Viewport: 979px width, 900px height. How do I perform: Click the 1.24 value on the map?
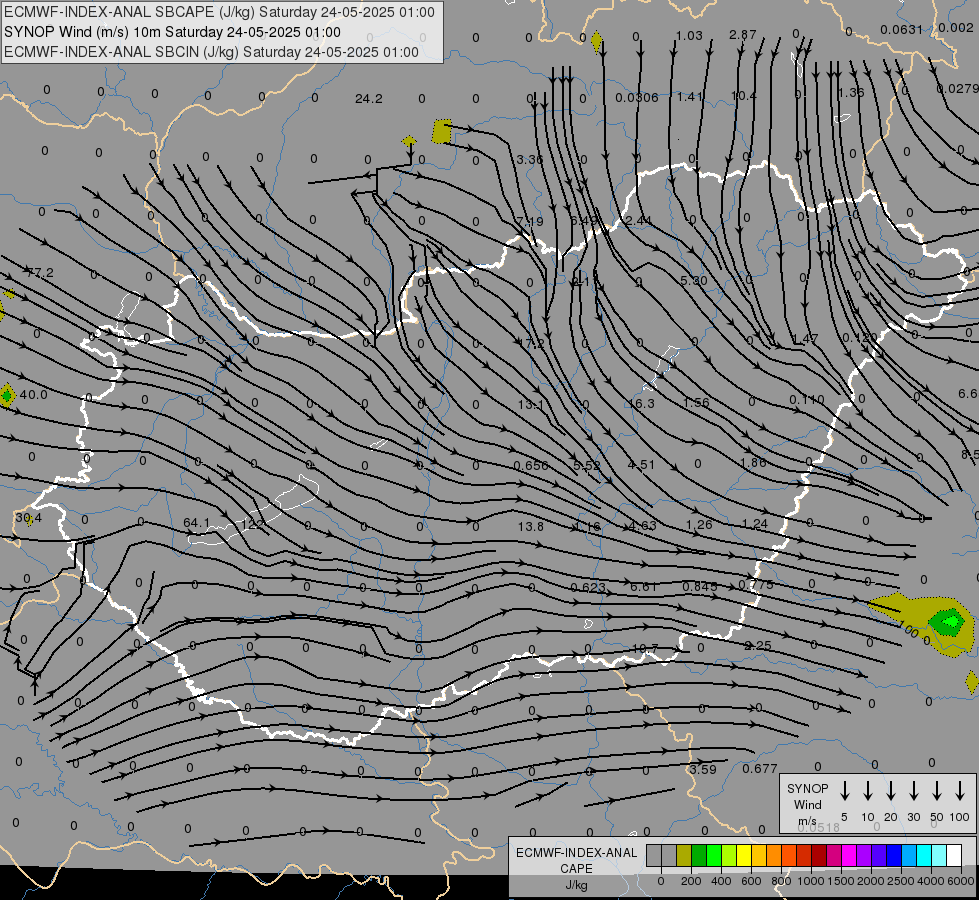pos(755,523)
